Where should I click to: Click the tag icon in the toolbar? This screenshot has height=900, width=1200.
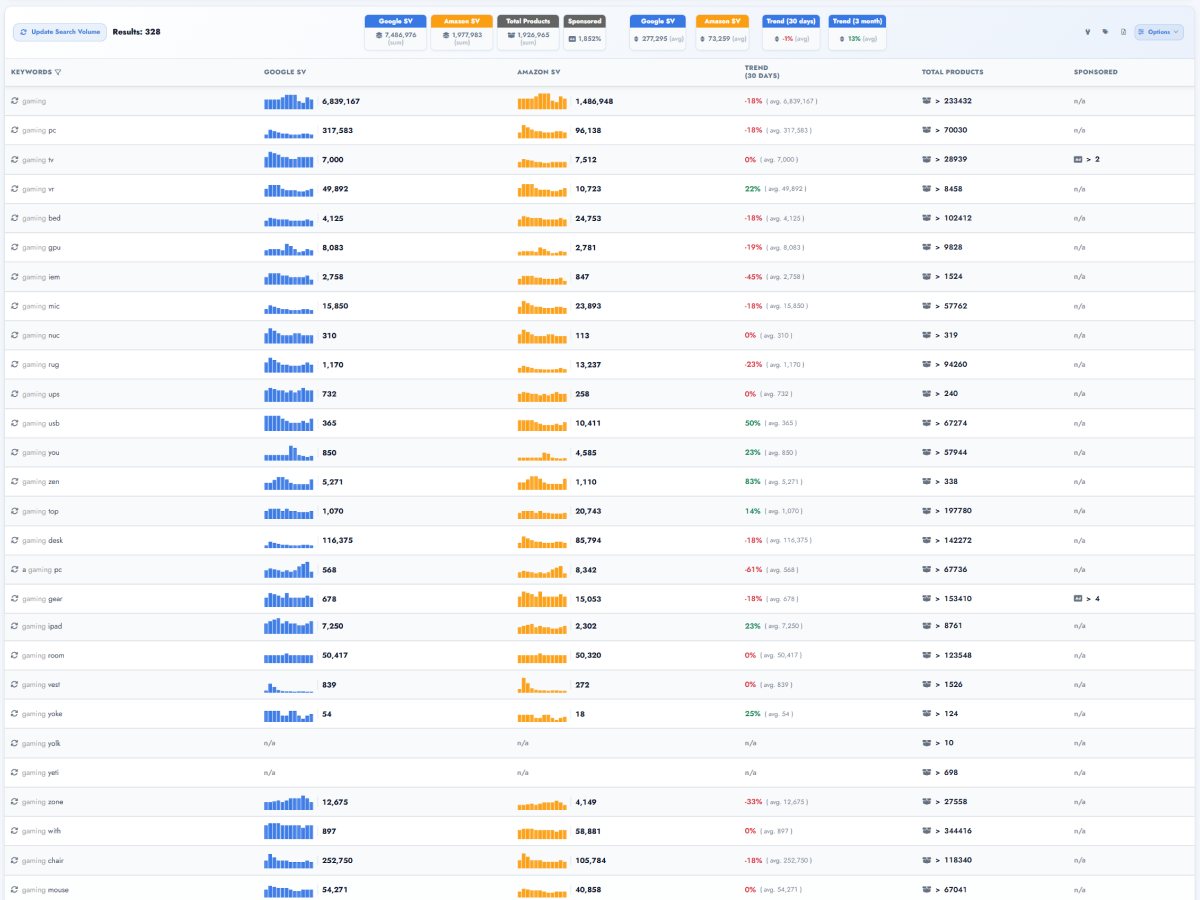pyautogui.click(x=1105, y=32)
